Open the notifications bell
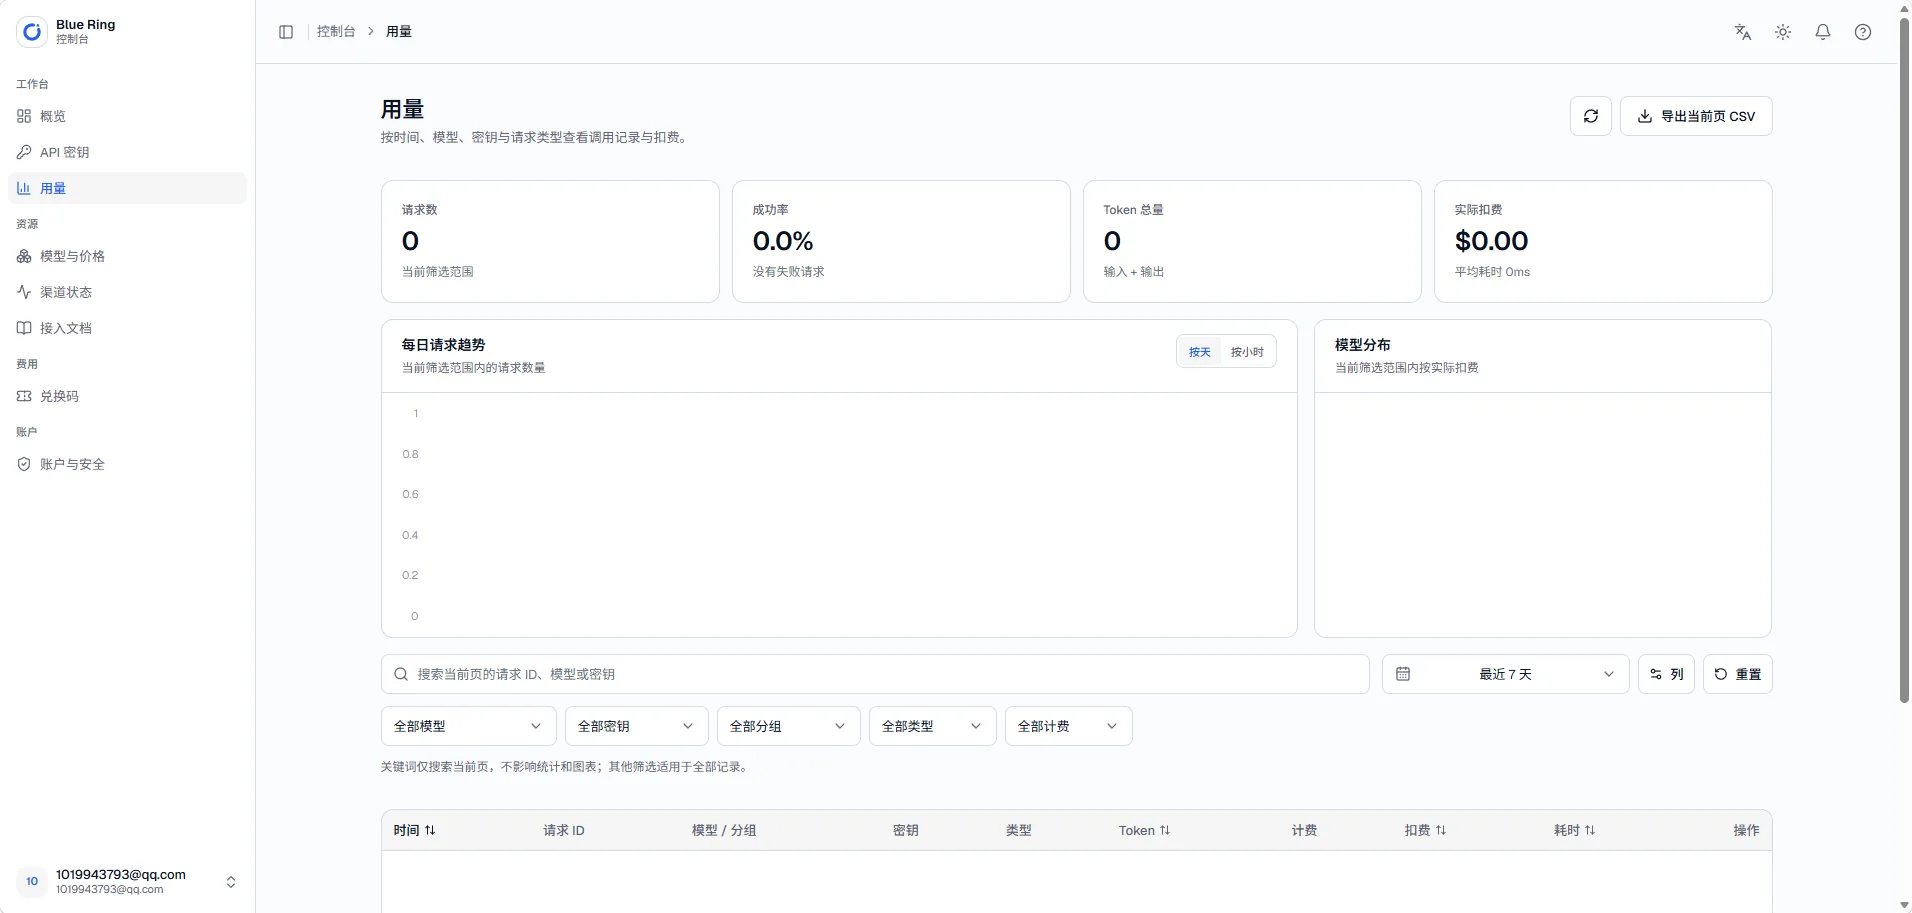Viewport: 1912px width, 913px height. 1823,32
